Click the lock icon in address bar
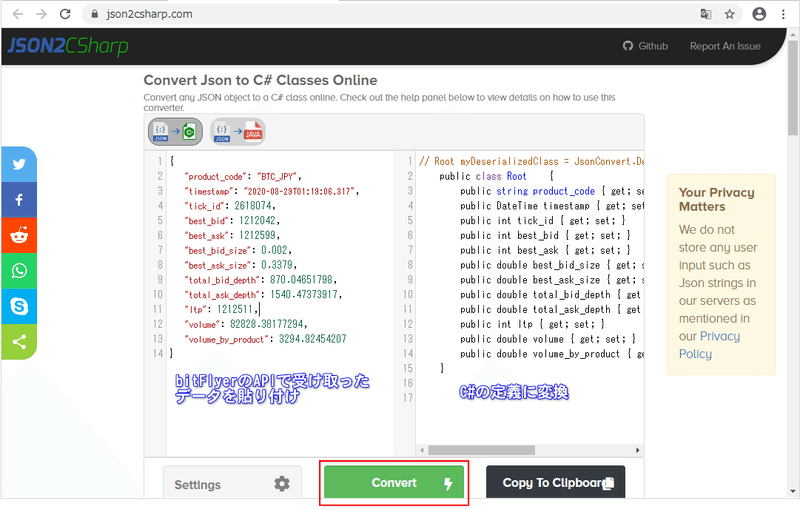Screen dimensions: 800x509 pos(94,14)
